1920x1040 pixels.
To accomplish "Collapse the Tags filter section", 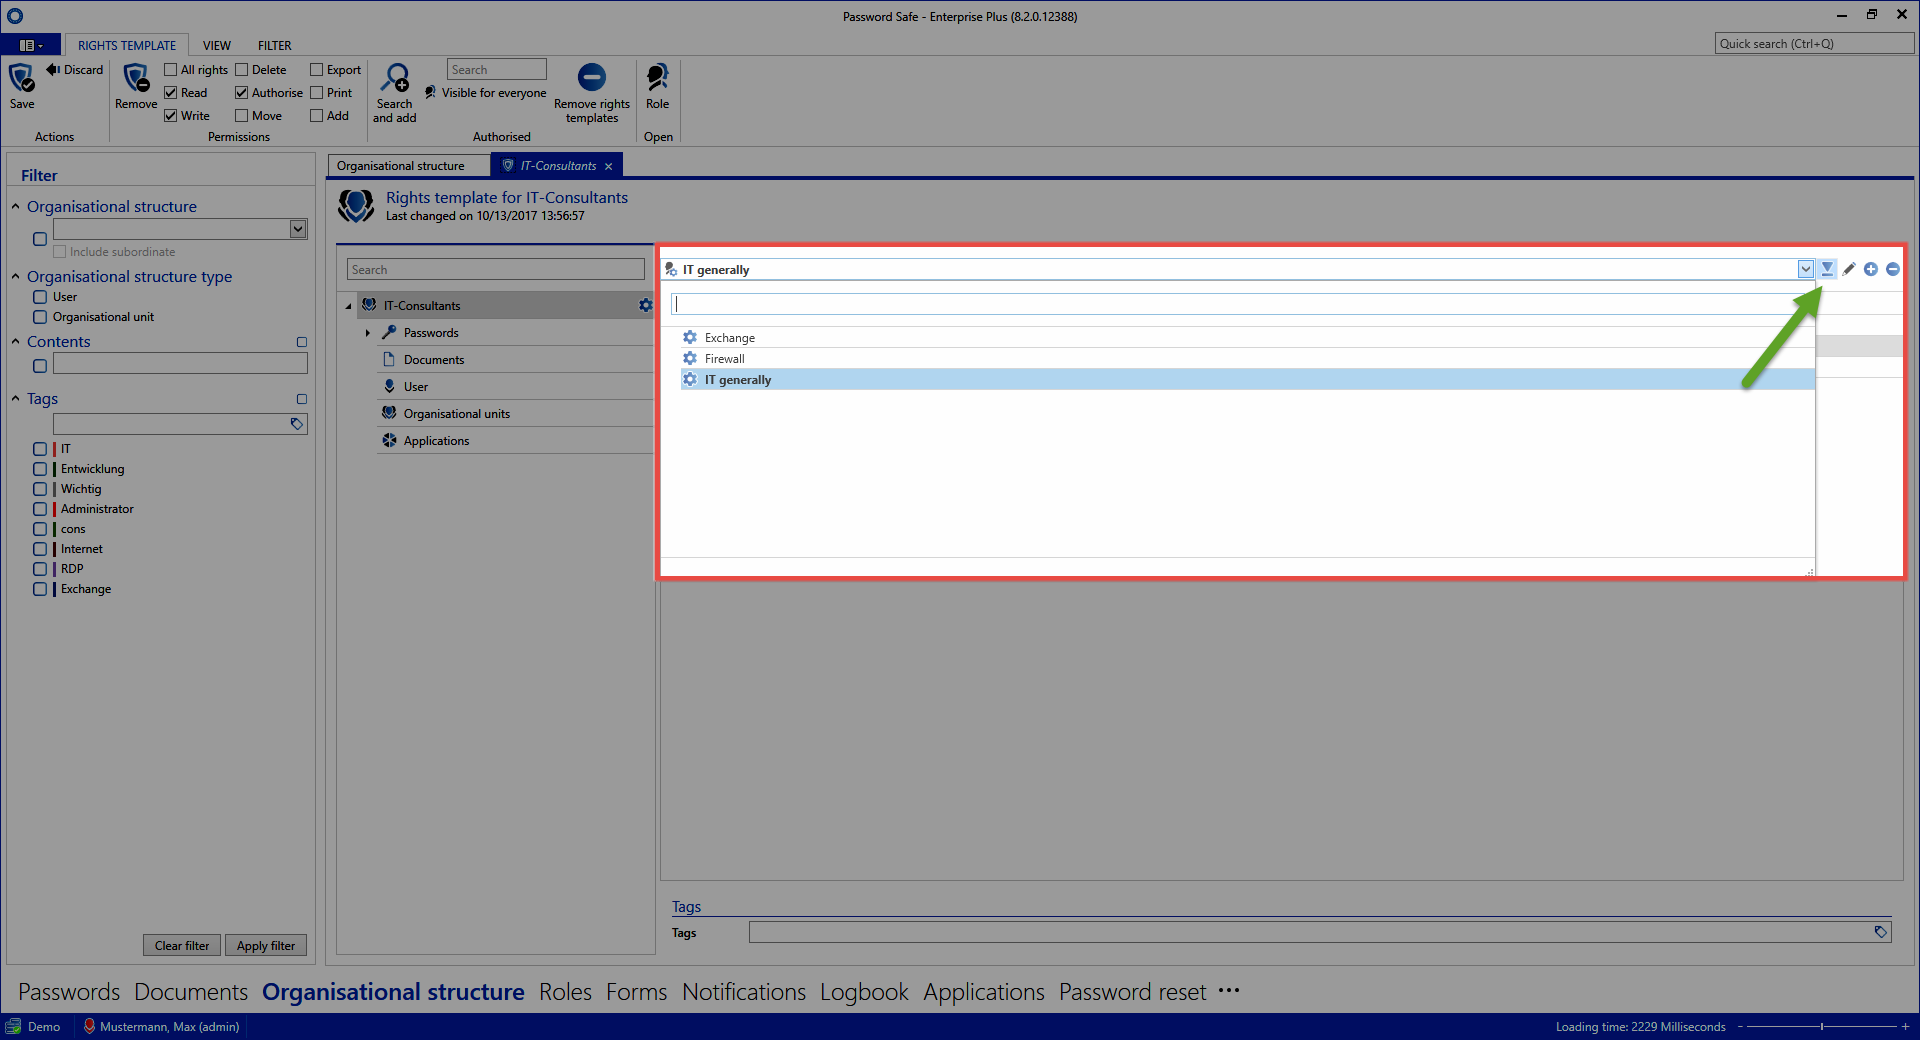I will pos(16,398).
